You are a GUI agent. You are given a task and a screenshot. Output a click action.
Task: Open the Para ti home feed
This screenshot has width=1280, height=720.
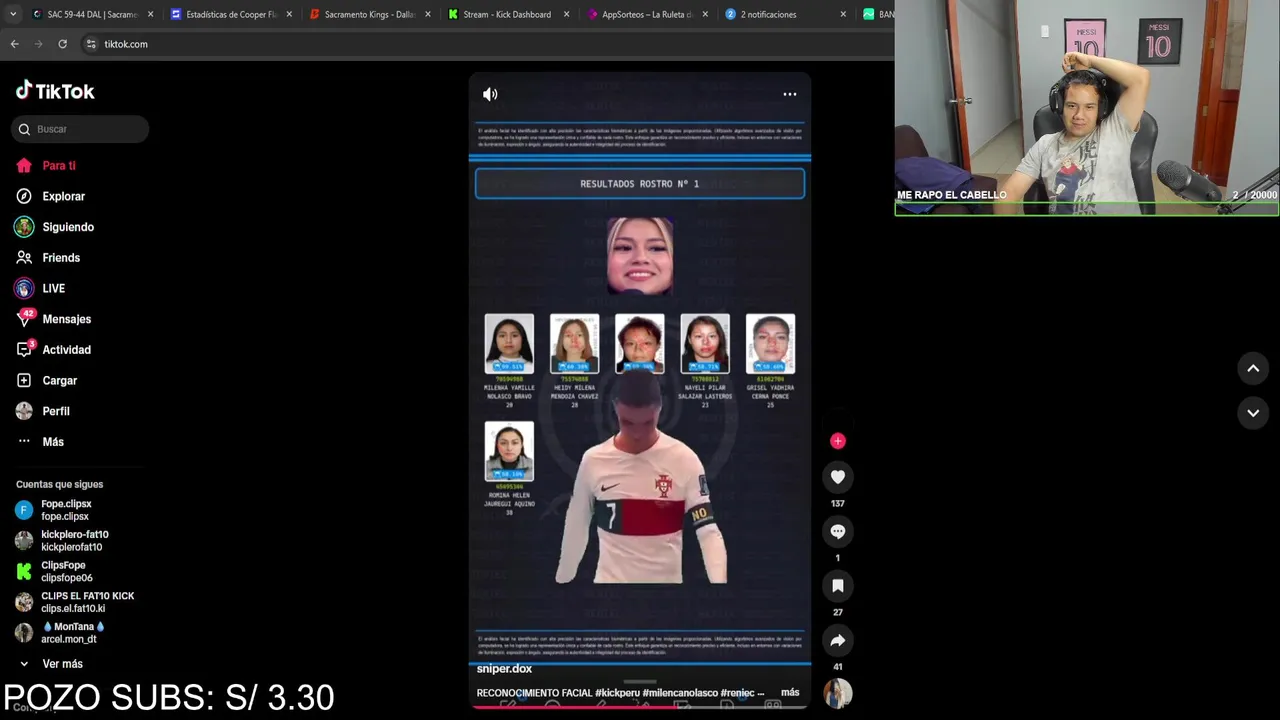pos(46,166)
